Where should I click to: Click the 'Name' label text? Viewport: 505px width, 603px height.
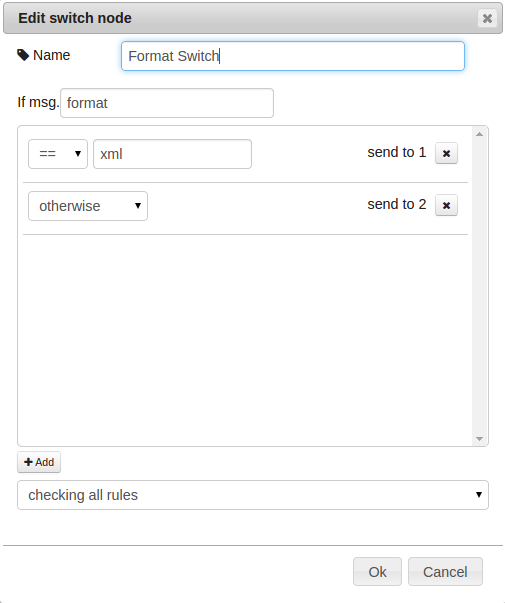52,55
